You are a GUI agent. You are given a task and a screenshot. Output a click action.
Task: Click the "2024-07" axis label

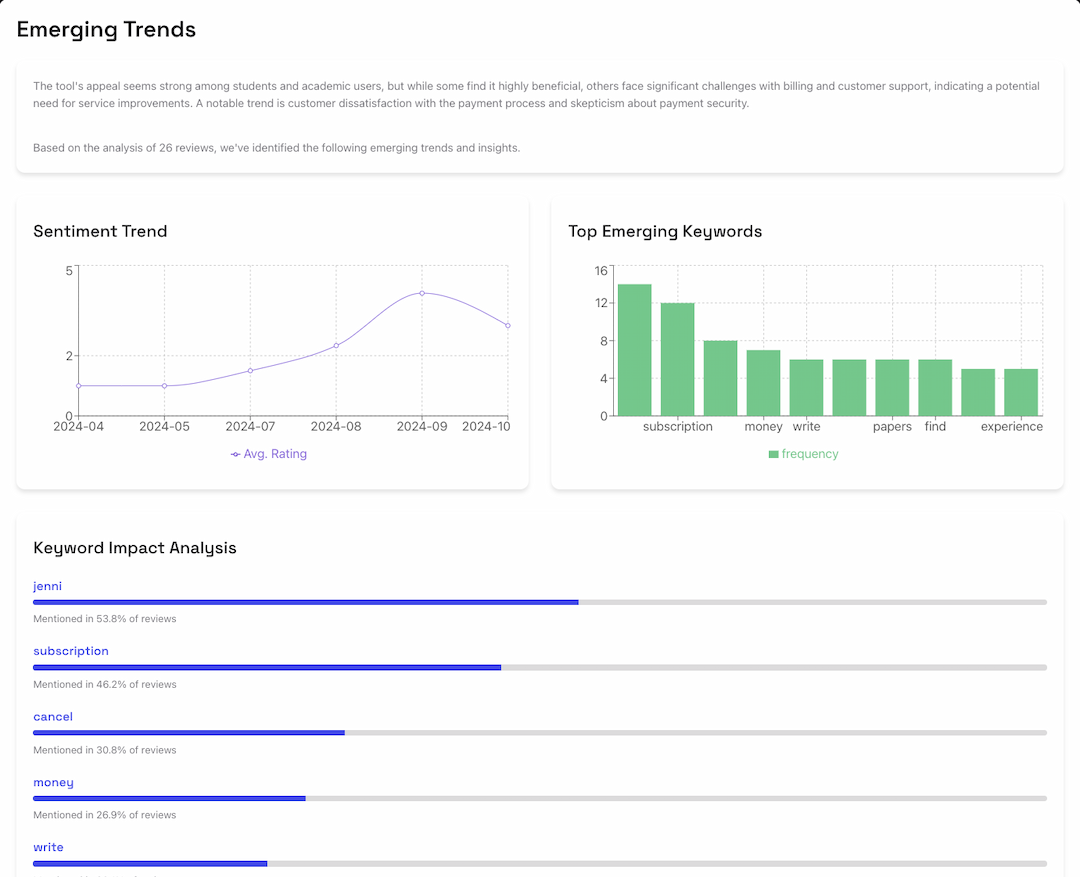pos(250,426)
